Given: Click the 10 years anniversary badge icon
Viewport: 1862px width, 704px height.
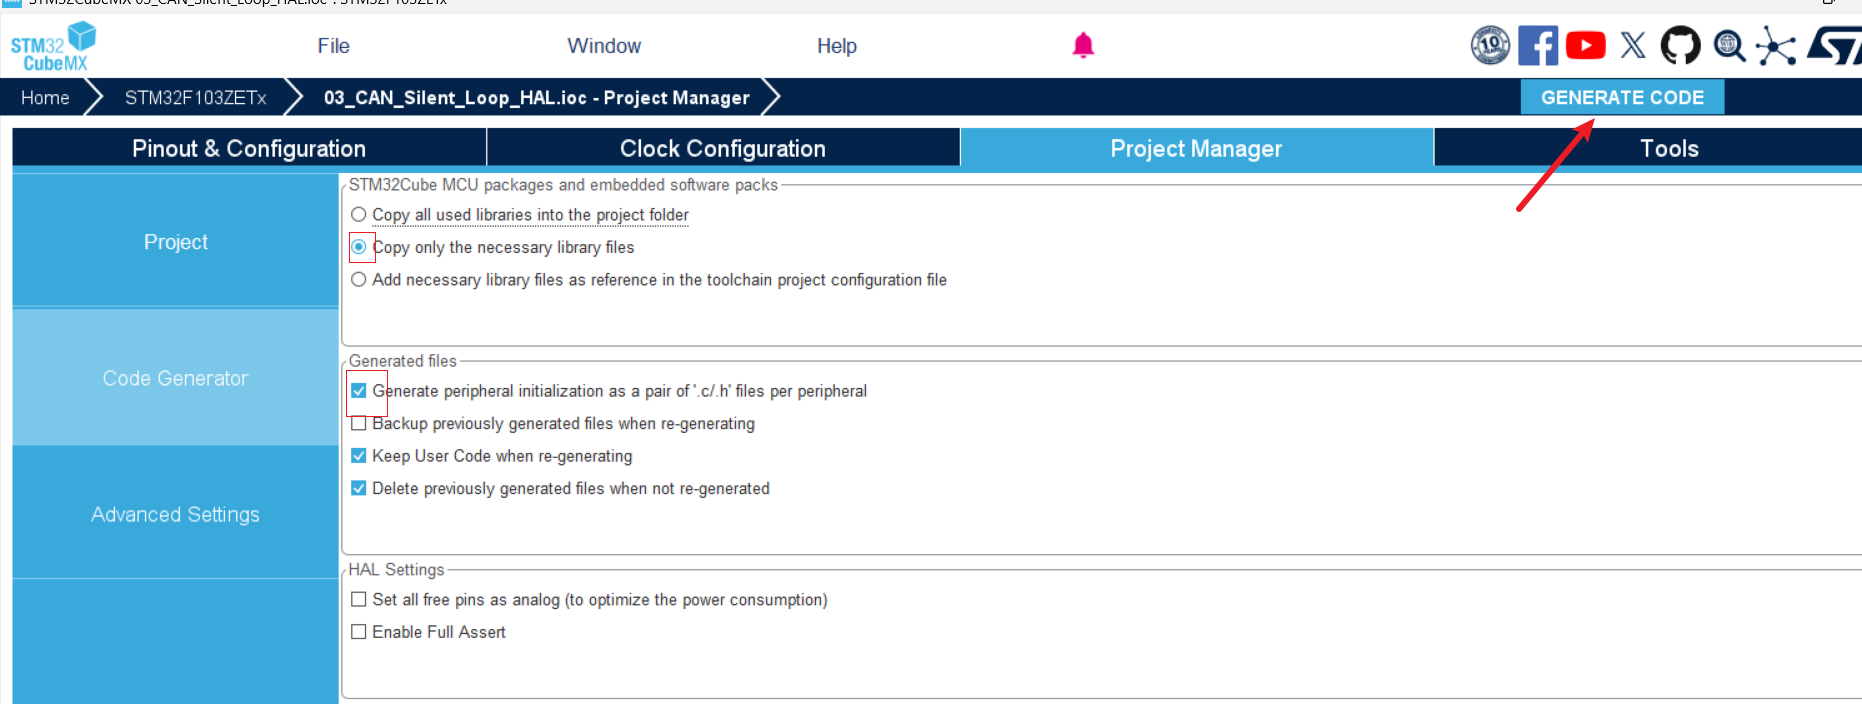Looking at the screenshot, I should [1490, 45].
